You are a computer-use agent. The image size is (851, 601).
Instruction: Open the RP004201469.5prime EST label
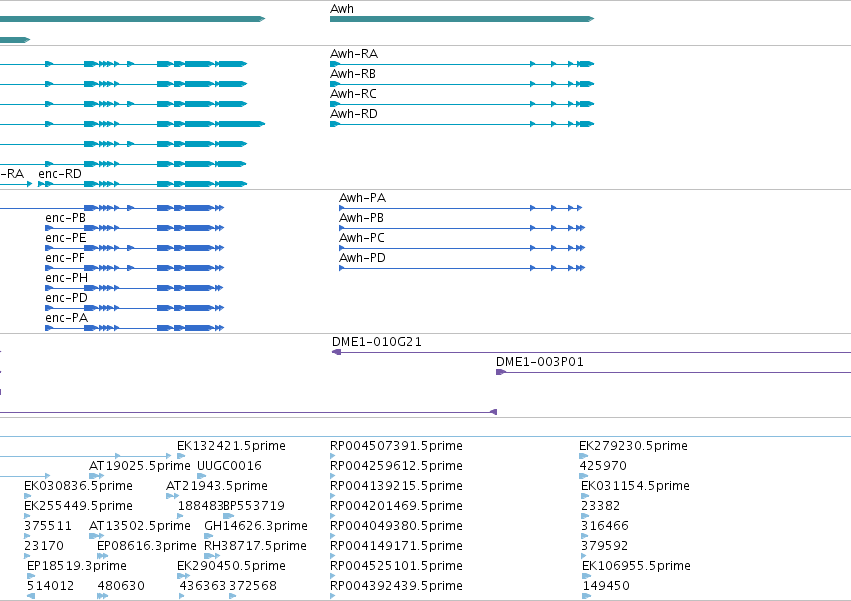(x=396, y=506)
